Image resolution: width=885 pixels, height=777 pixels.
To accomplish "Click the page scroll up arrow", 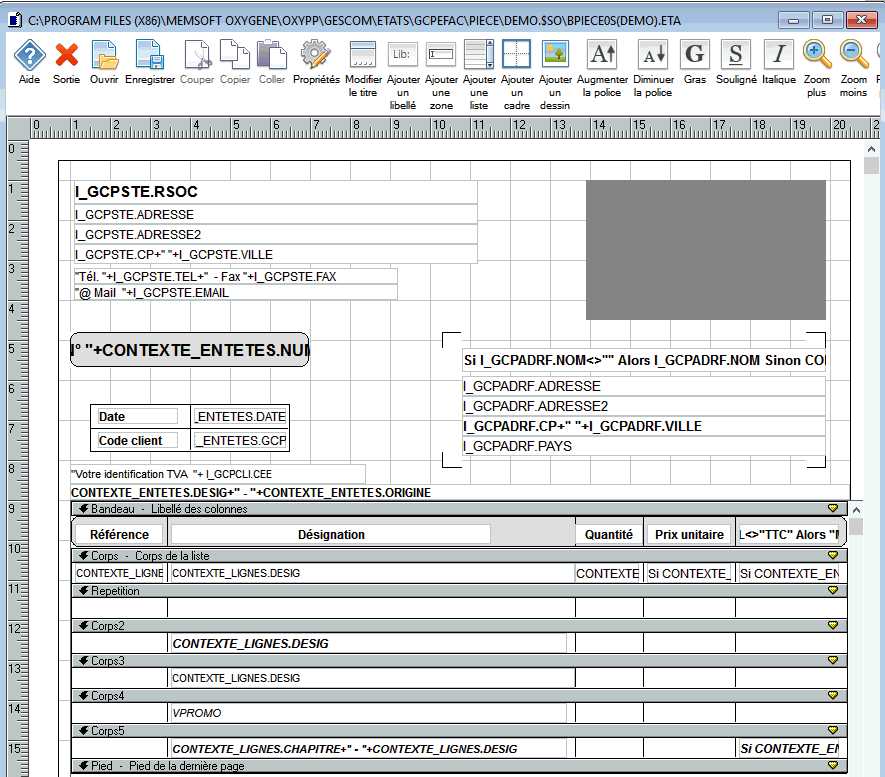I will (871, 150).
